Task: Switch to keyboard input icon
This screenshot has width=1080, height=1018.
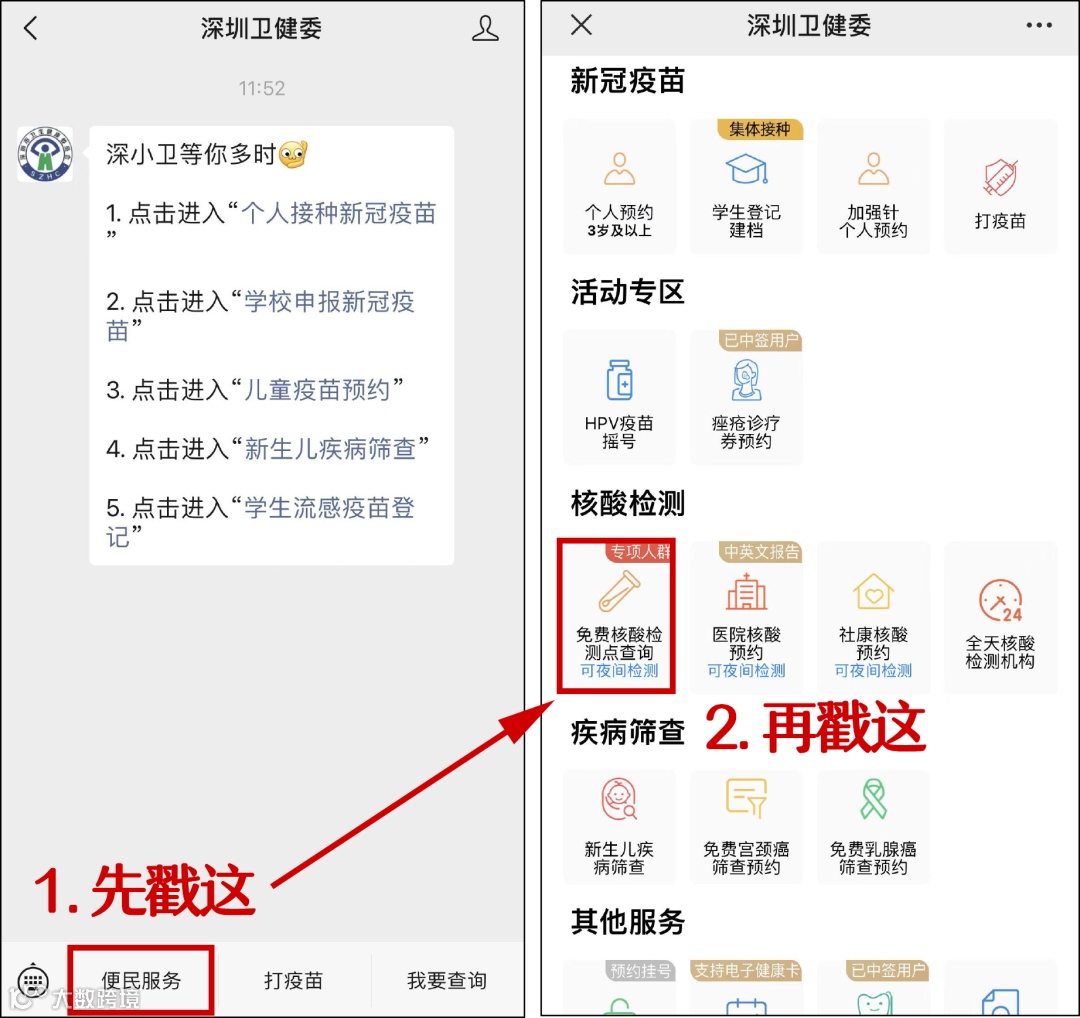Action: [32, 979]
